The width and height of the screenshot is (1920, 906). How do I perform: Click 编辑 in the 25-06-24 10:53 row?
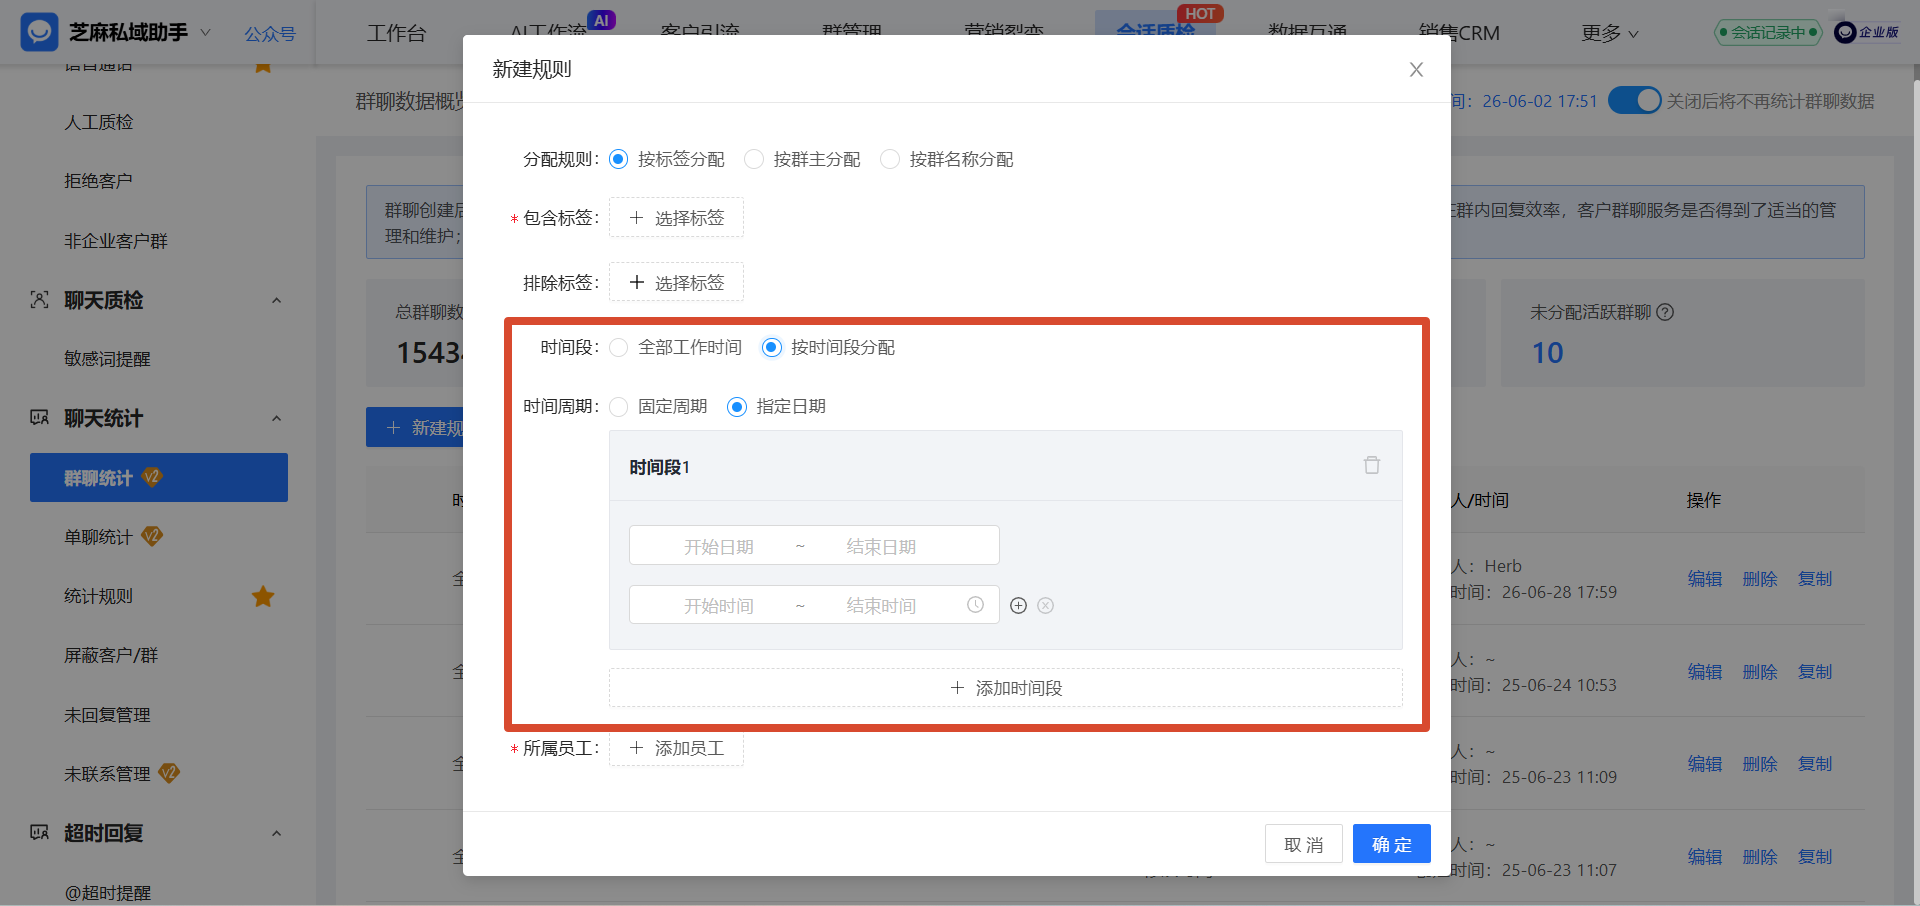(1705, 672)
